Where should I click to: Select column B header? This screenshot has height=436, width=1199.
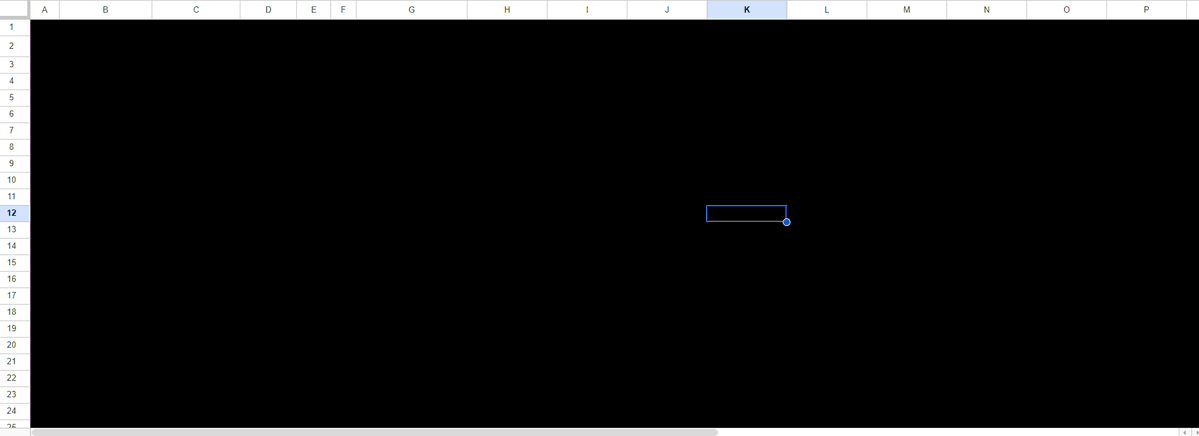[106, 9]
